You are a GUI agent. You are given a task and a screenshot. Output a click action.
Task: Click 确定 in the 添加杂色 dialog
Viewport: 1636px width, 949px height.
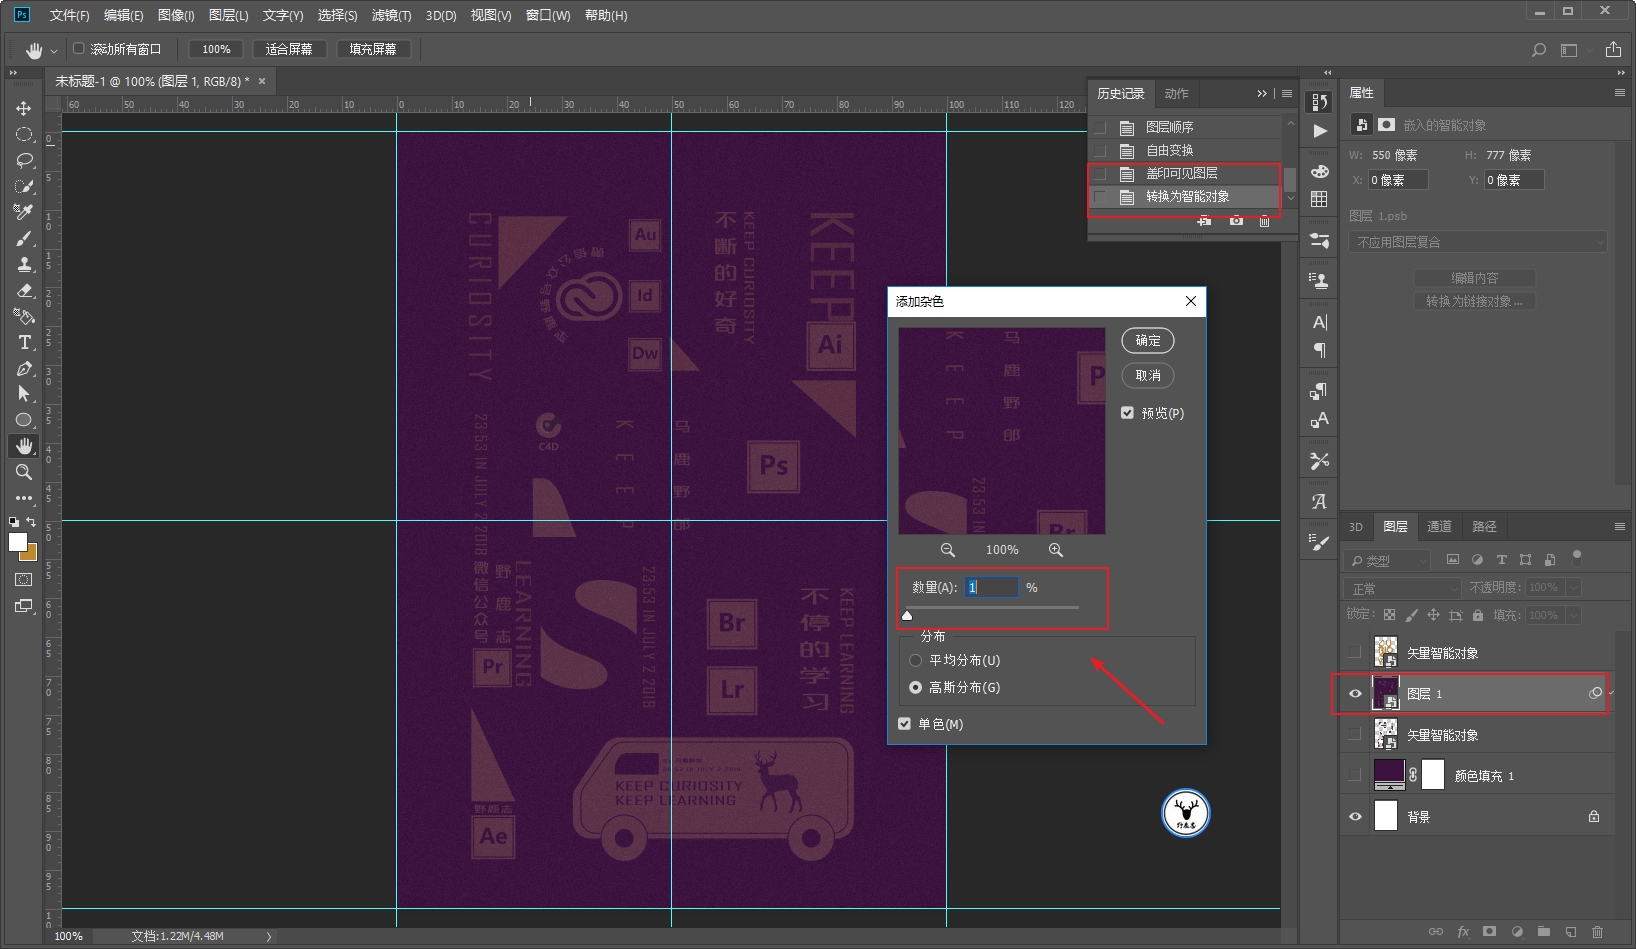point(1148,340)
